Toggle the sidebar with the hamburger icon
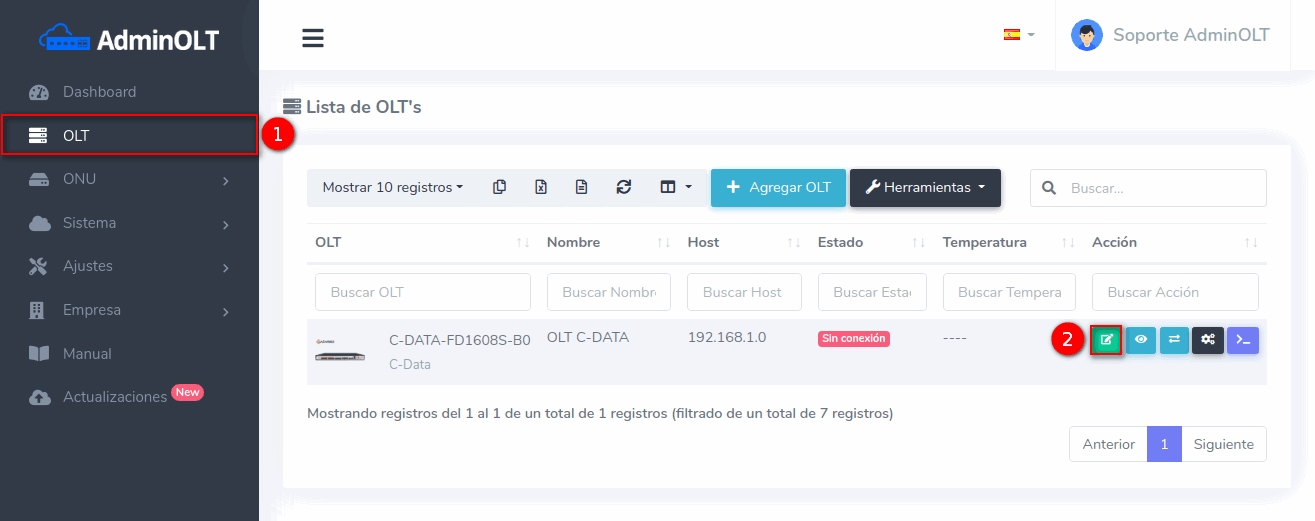The height and width of the screenshot is (521, 1315). 313,38
